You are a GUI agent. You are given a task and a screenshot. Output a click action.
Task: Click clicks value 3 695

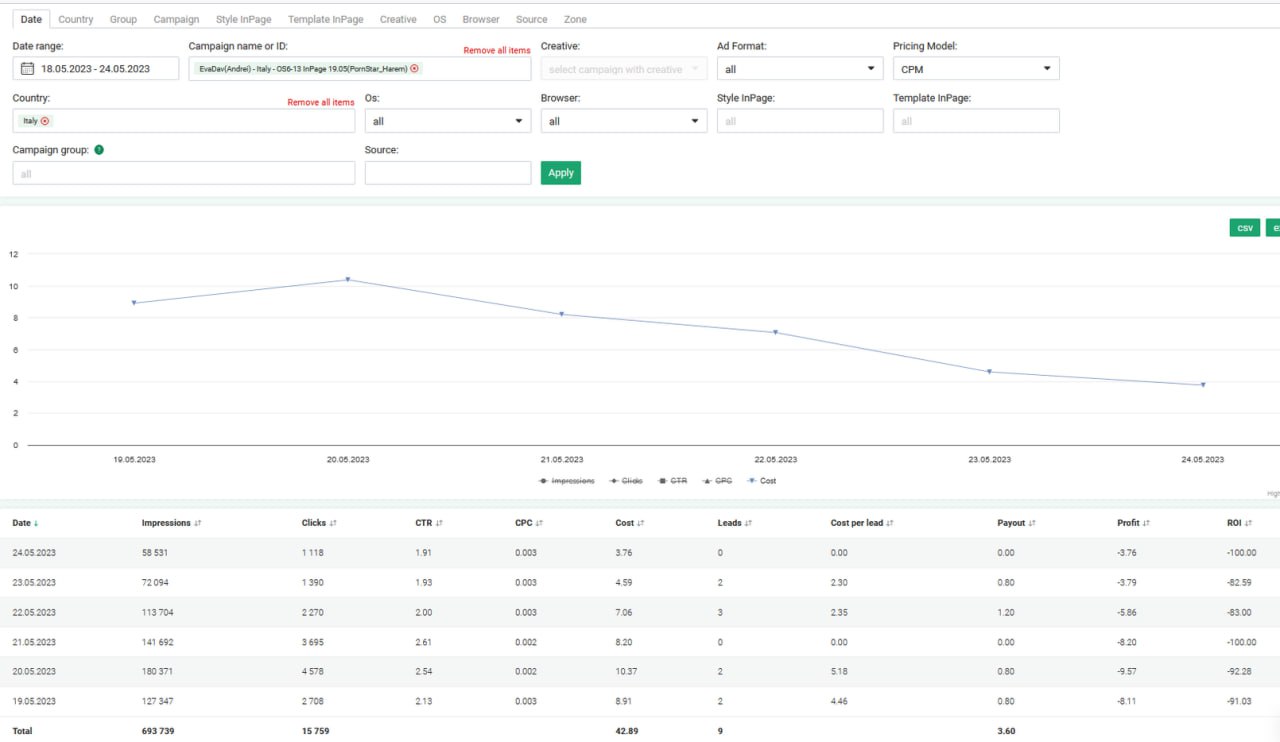tap(313, 642)
